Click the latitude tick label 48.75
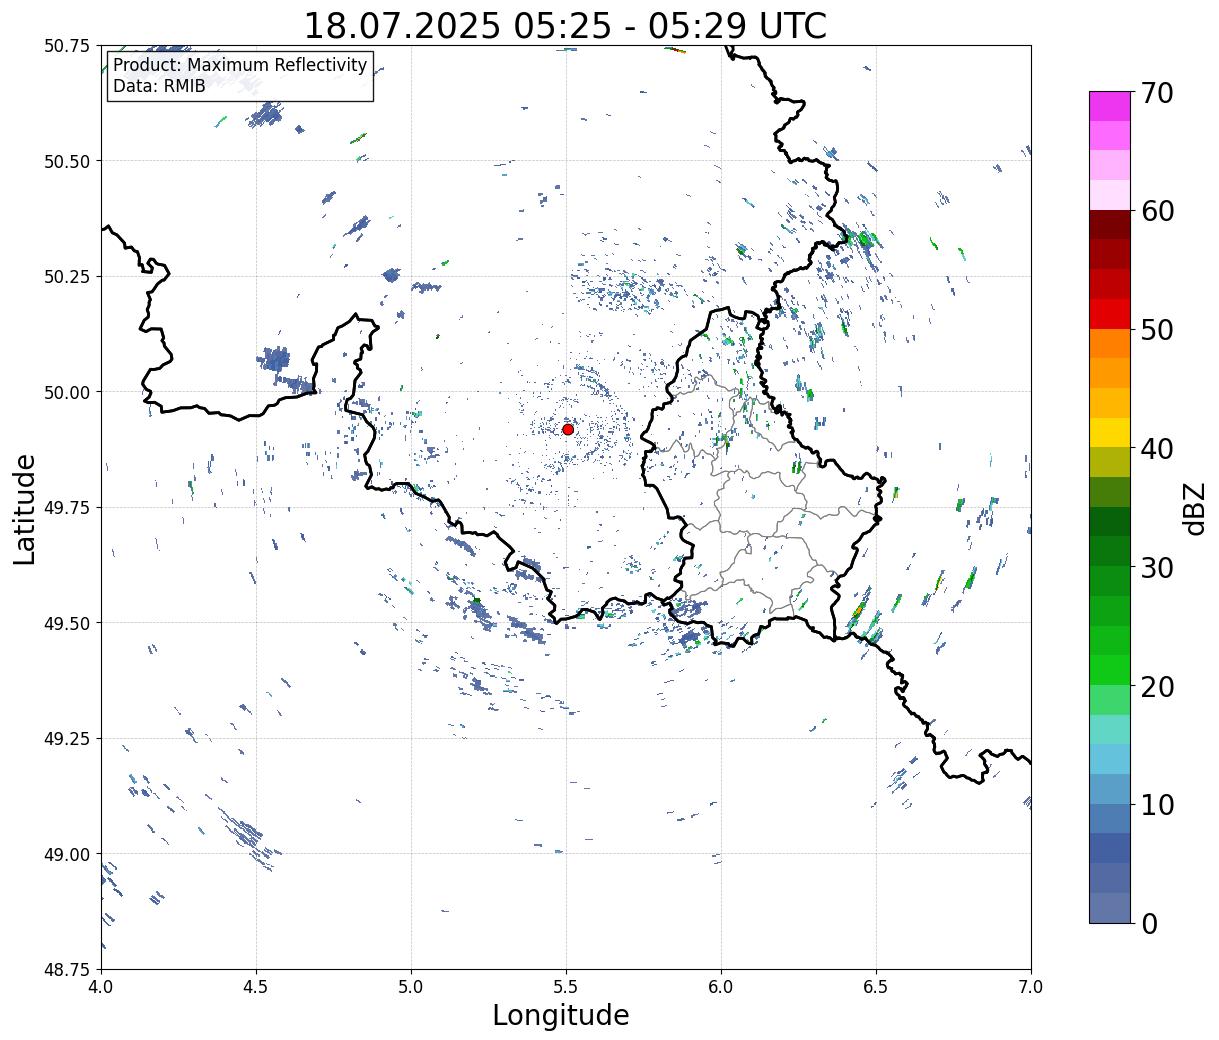Image resolution: width=1219 pixels, height=1040 pixels. tap(67, 969)
